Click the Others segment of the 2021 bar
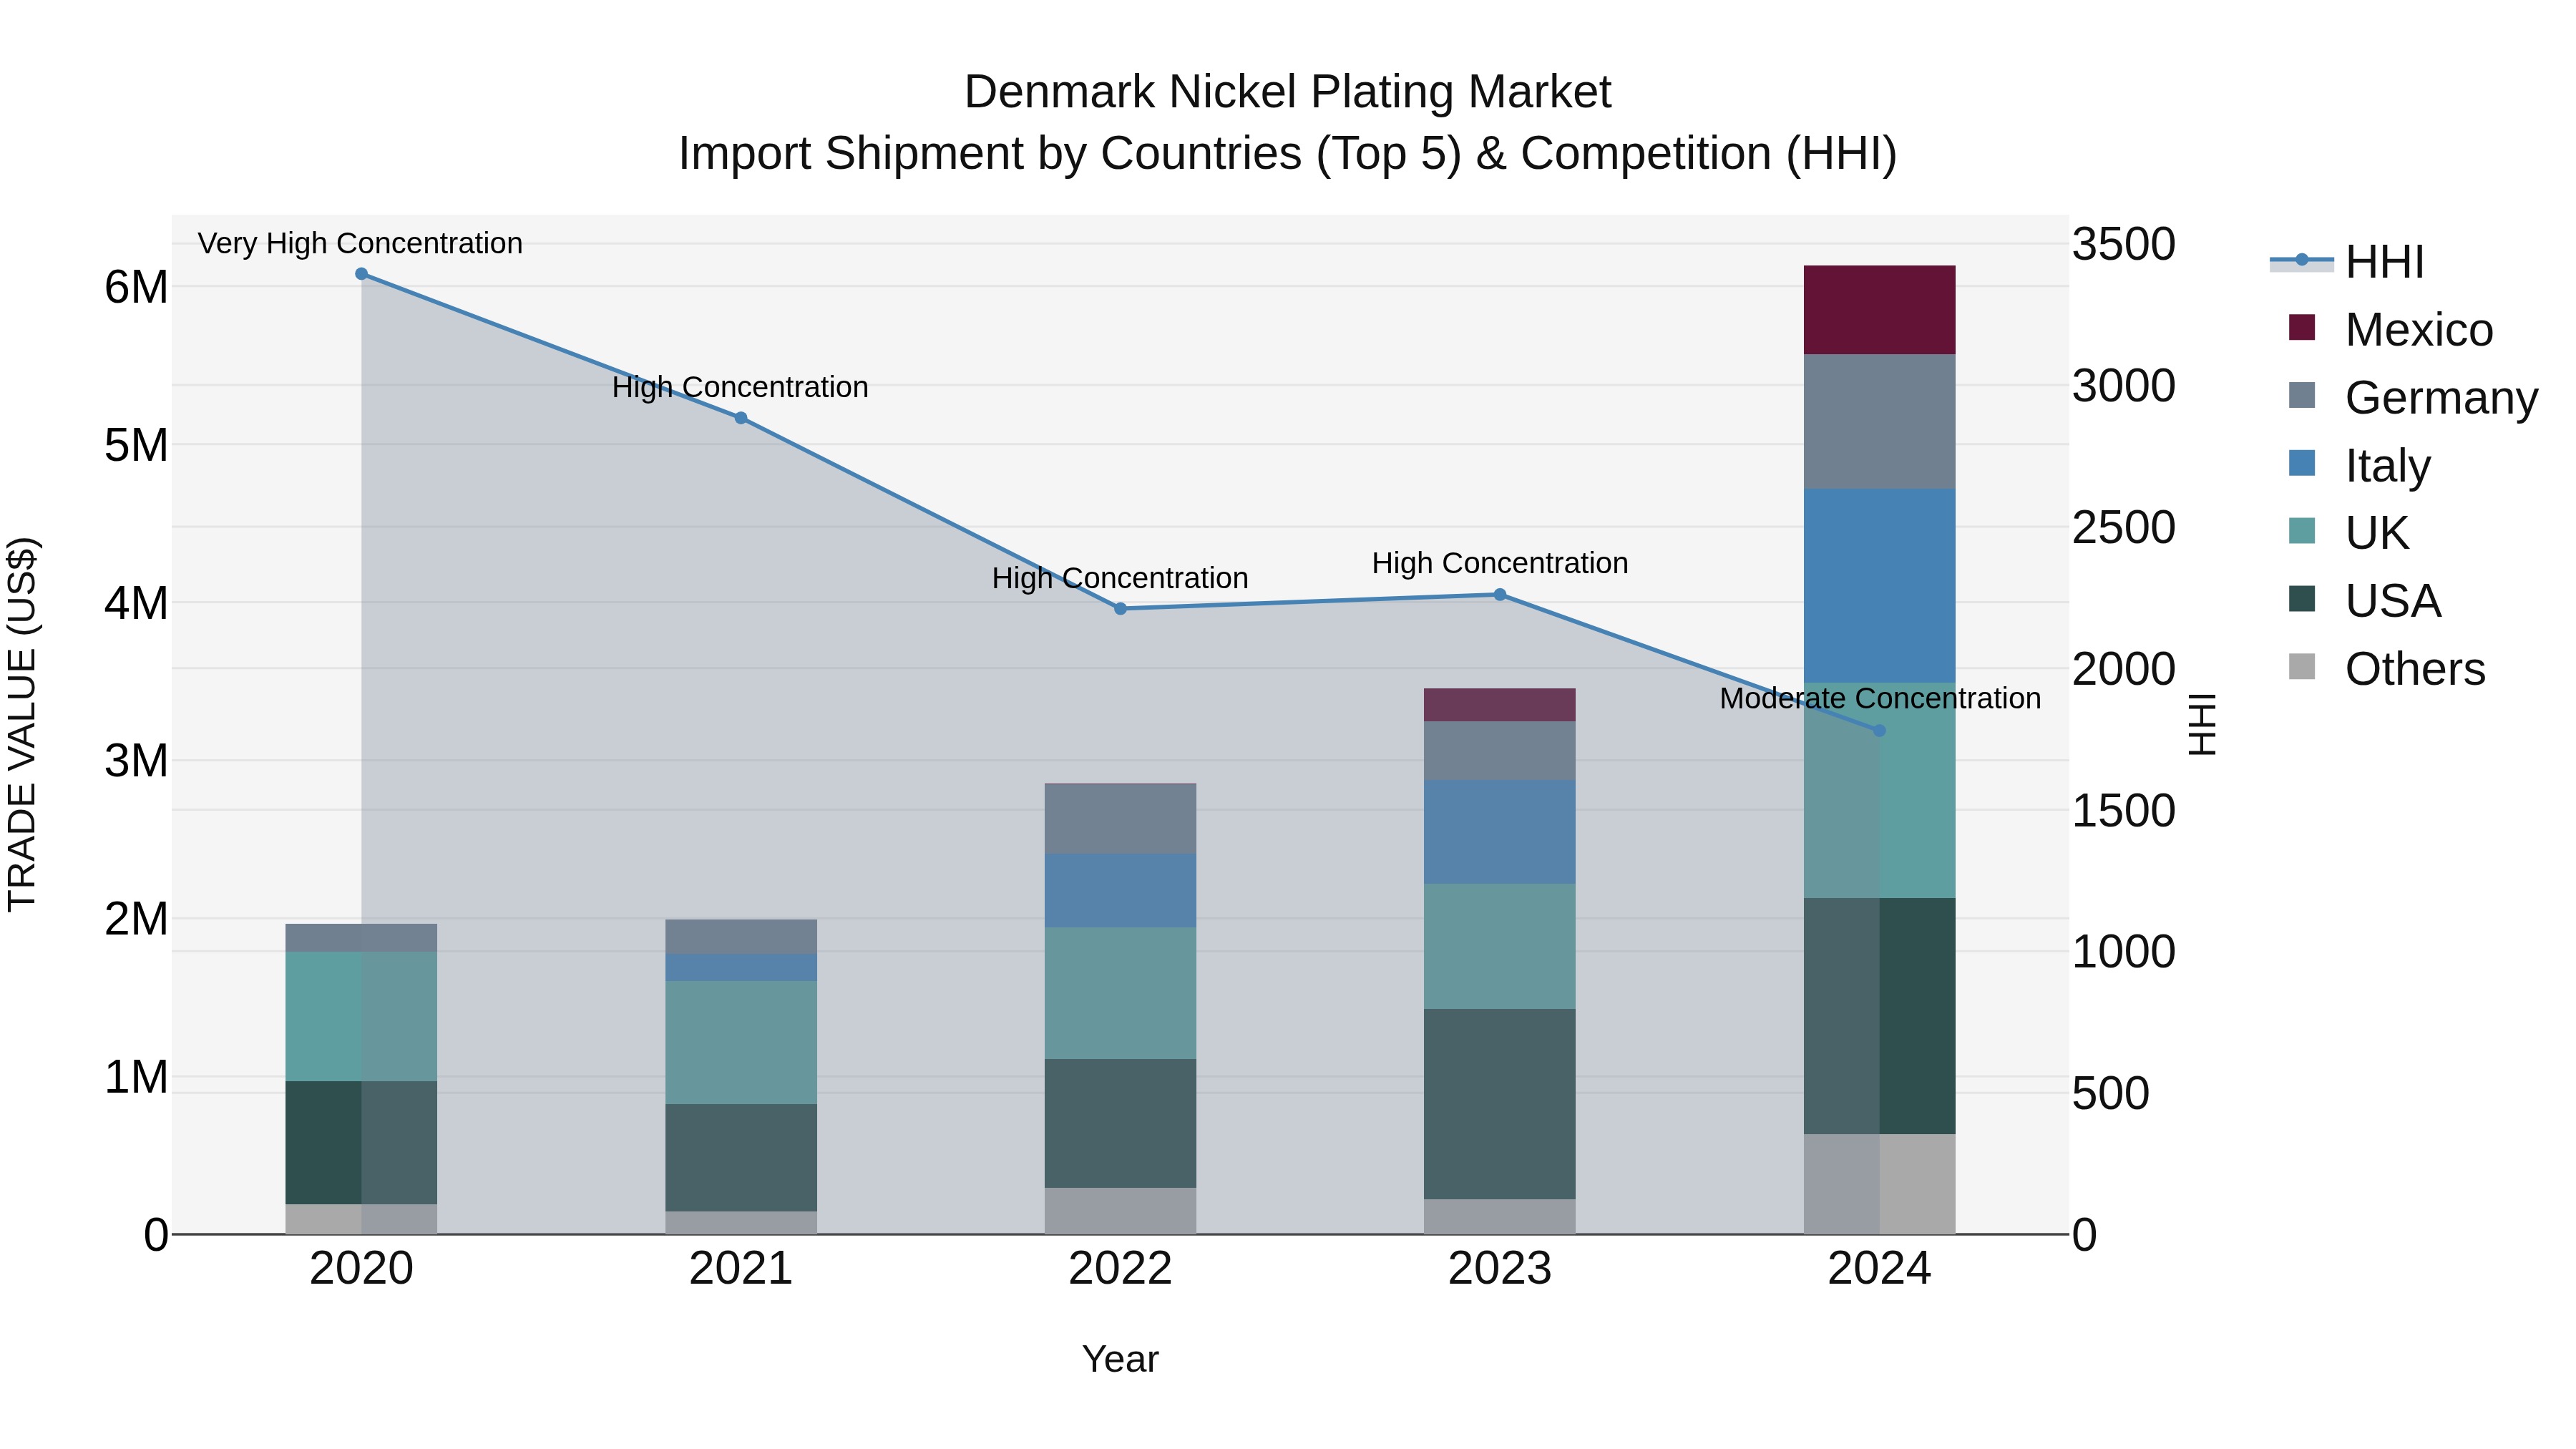The width and height of the screenshot is (2576, 1449). coord(741,1223)
